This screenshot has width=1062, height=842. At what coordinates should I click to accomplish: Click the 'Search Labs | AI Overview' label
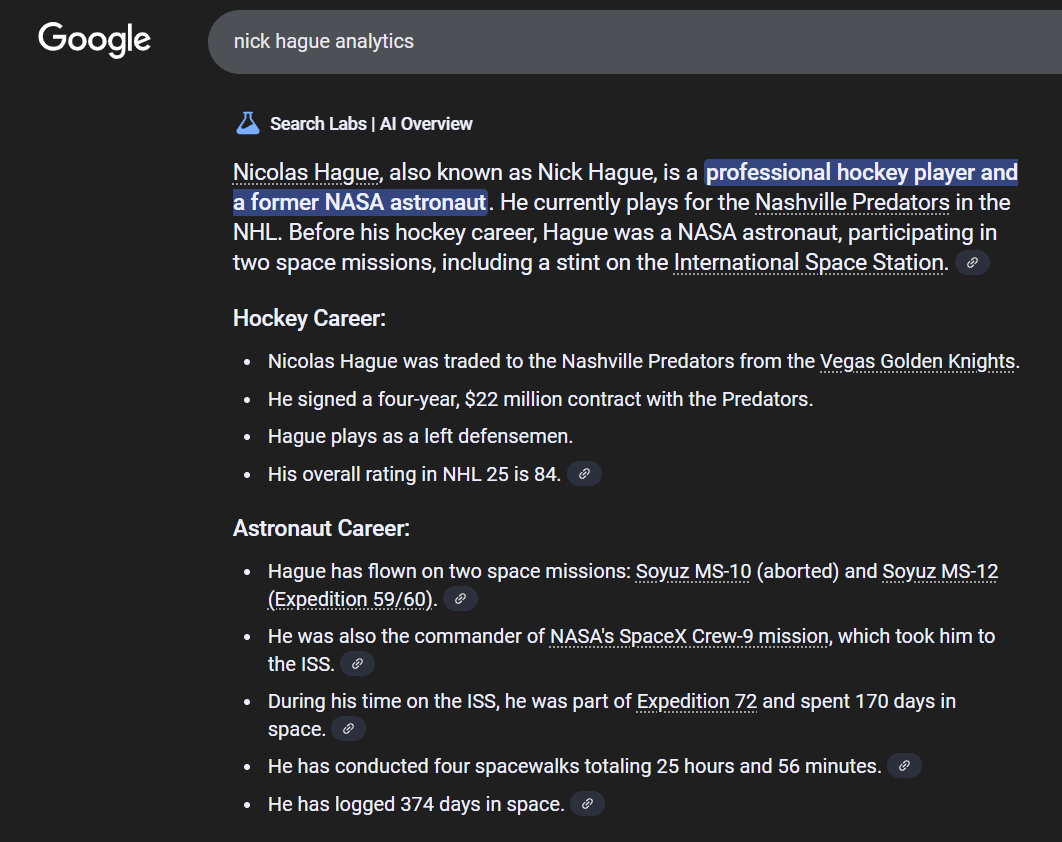click(x=371, y=124)
